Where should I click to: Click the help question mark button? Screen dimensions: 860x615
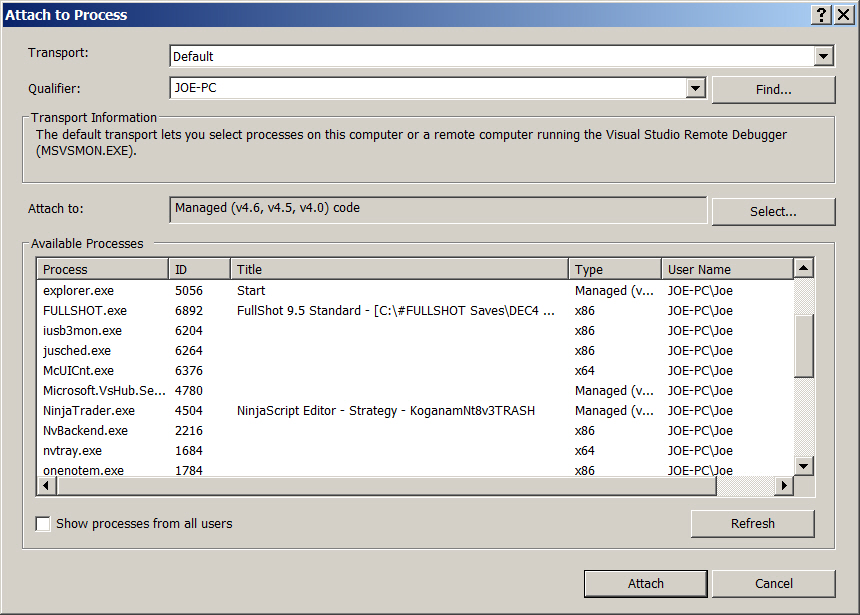coord(821,15)
